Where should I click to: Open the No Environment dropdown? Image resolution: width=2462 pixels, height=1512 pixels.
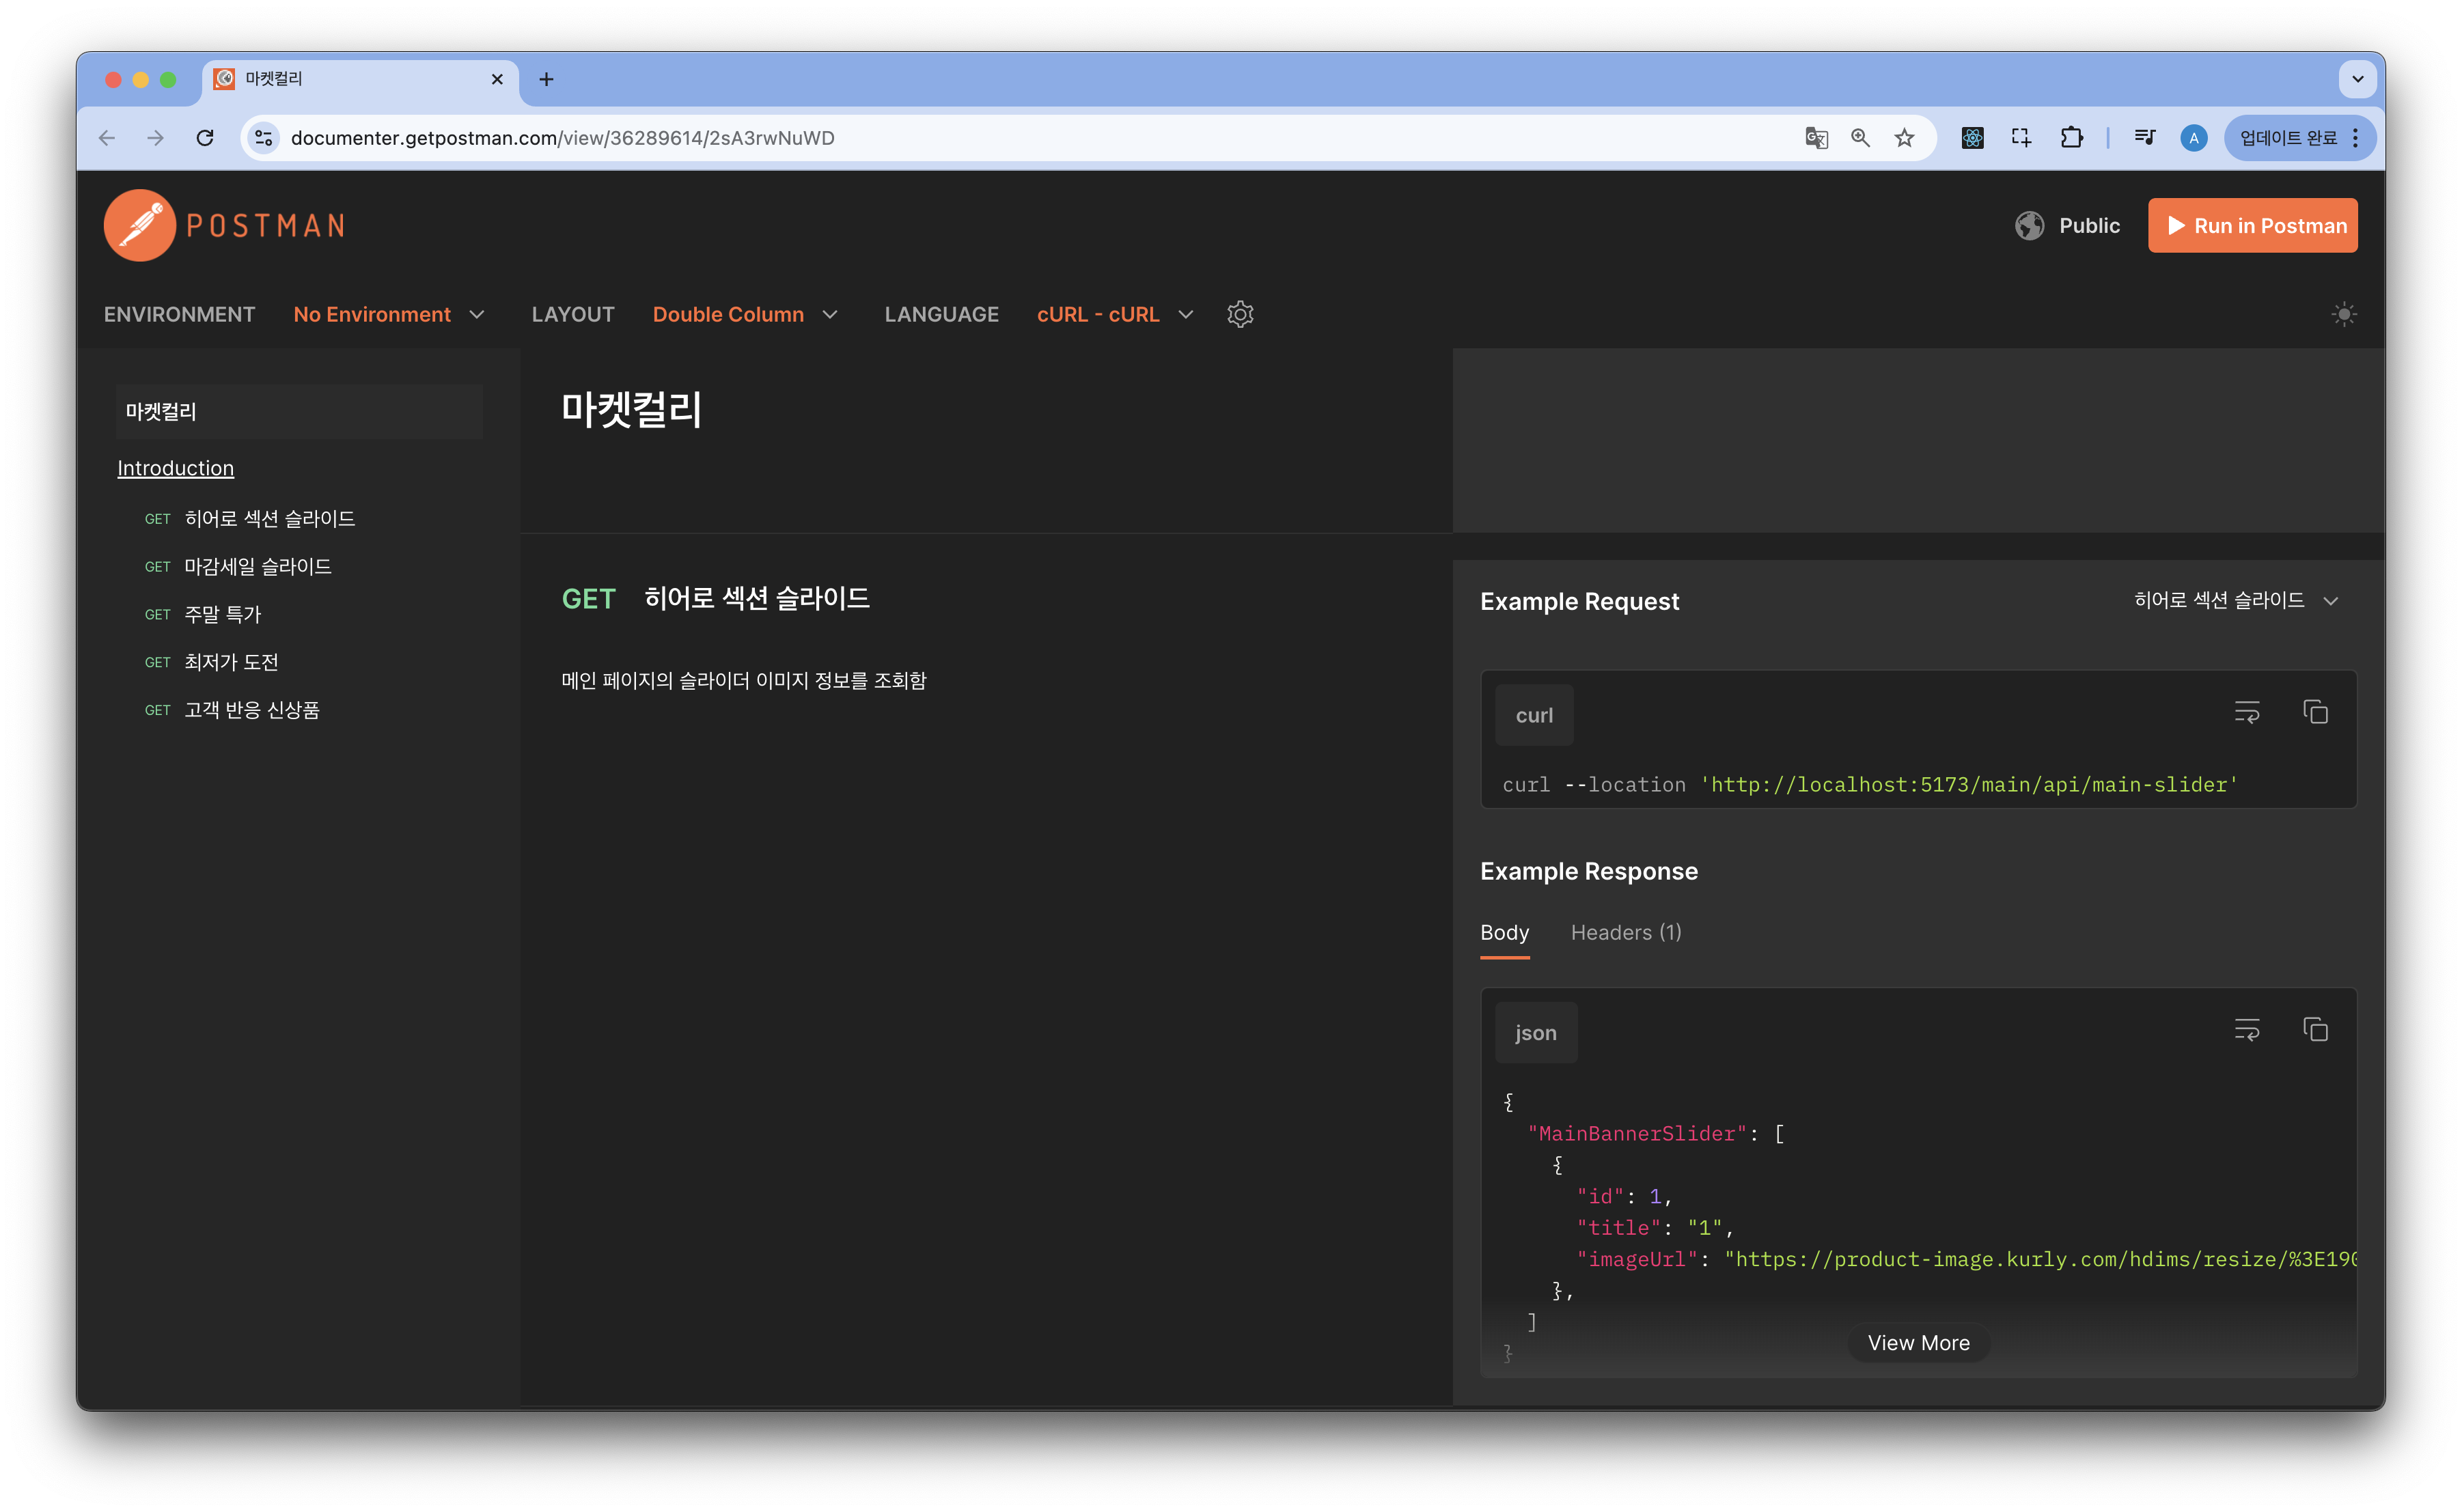389,314
